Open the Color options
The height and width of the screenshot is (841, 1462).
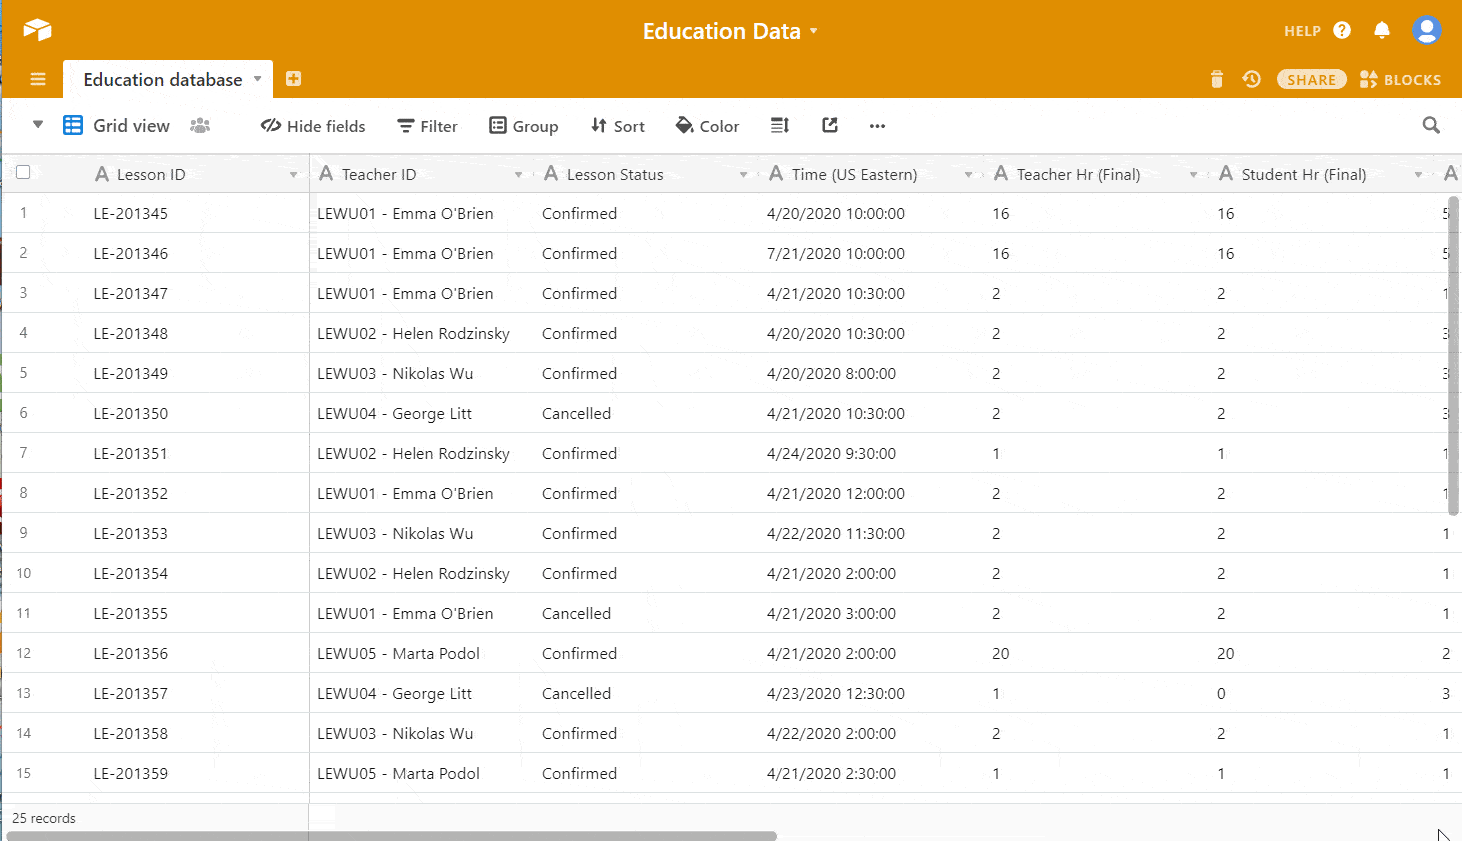707,125
